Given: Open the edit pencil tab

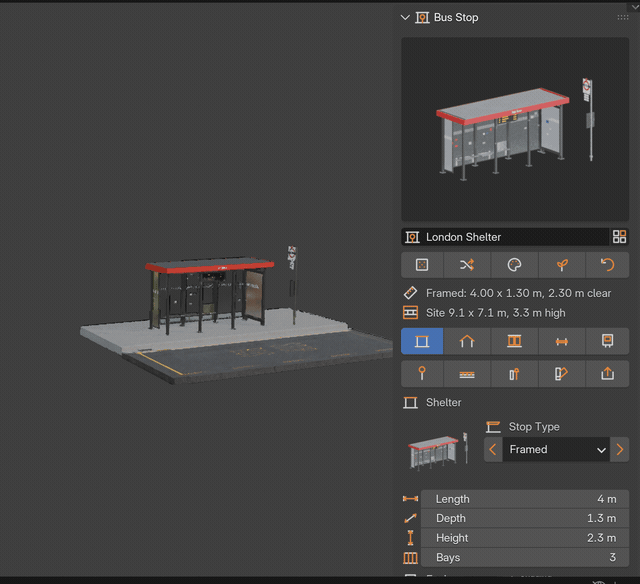Looking at the screenshot, I should coord(562,373).
